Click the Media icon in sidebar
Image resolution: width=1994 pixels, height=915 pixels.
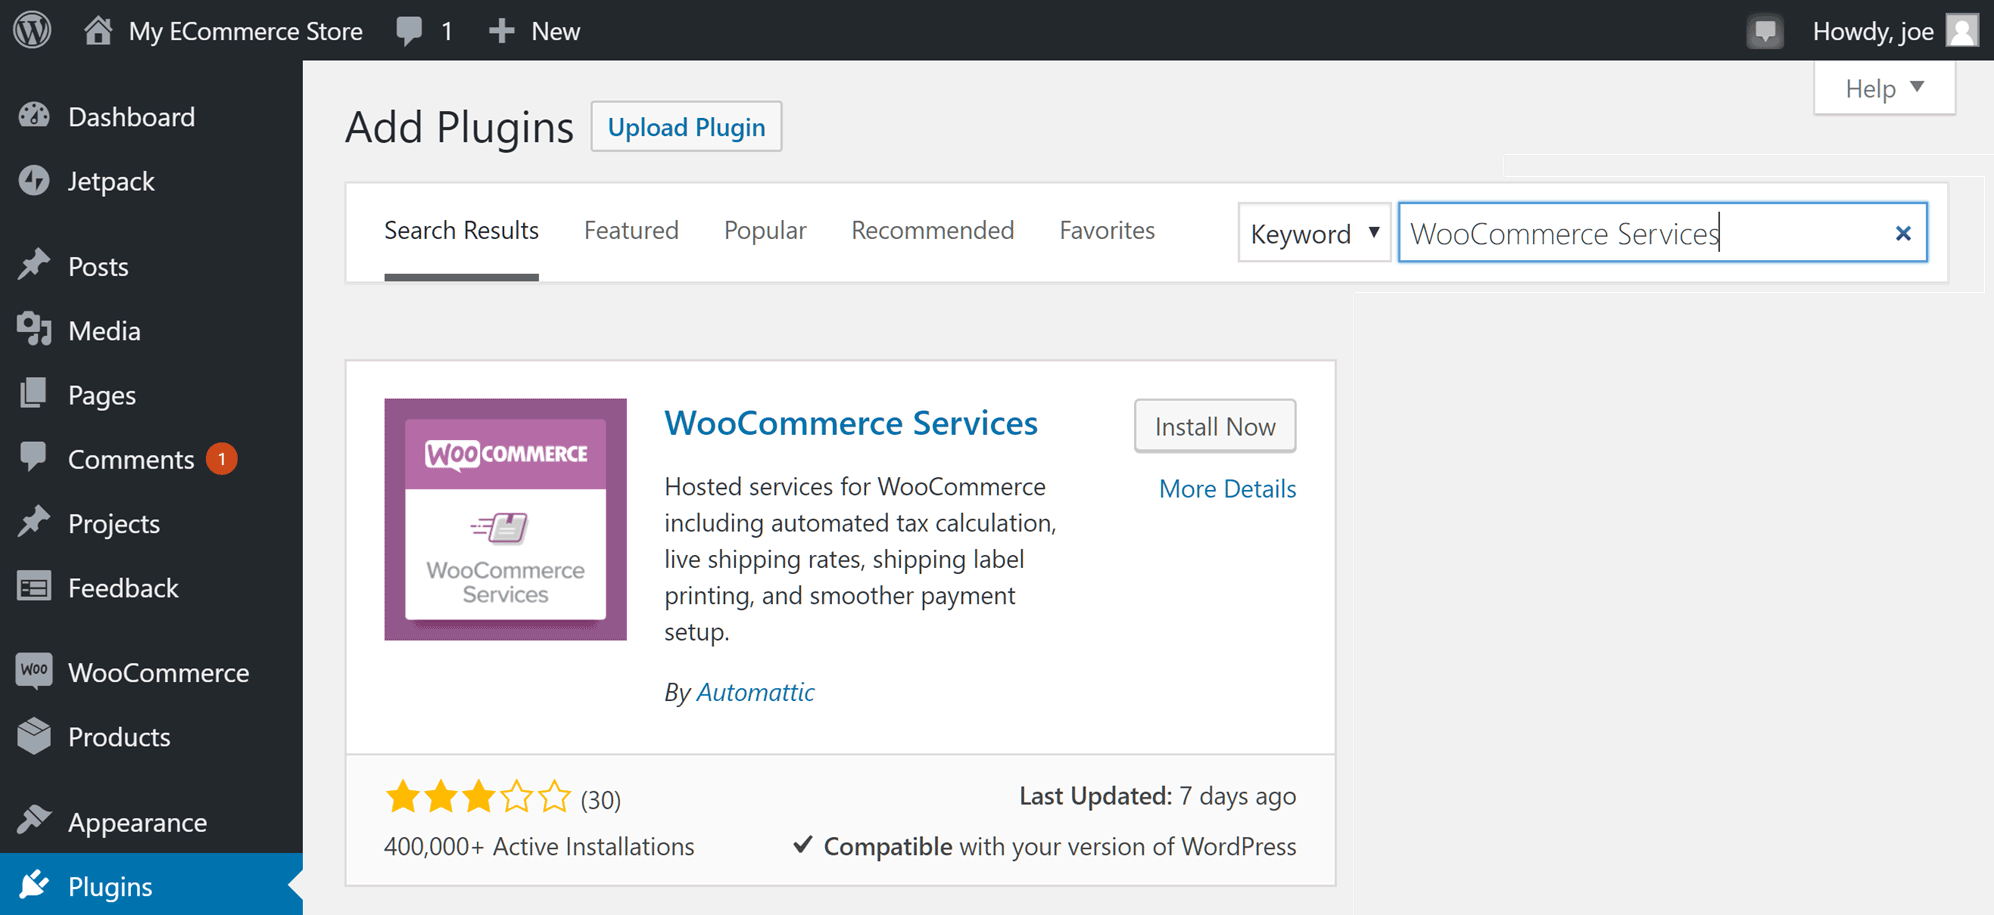coord(34,329)
